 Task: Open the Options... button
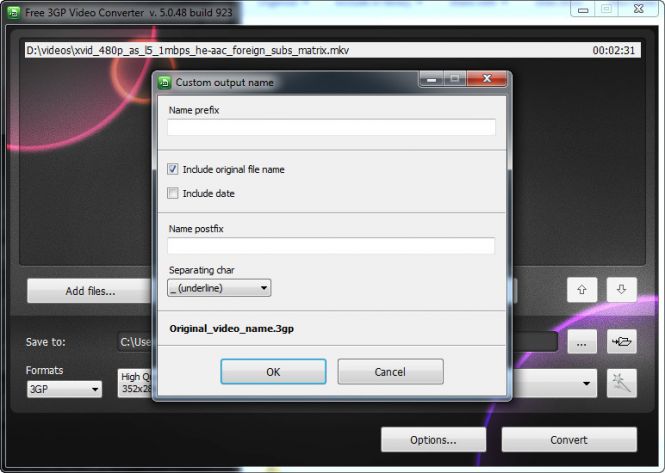pos(433,440)
